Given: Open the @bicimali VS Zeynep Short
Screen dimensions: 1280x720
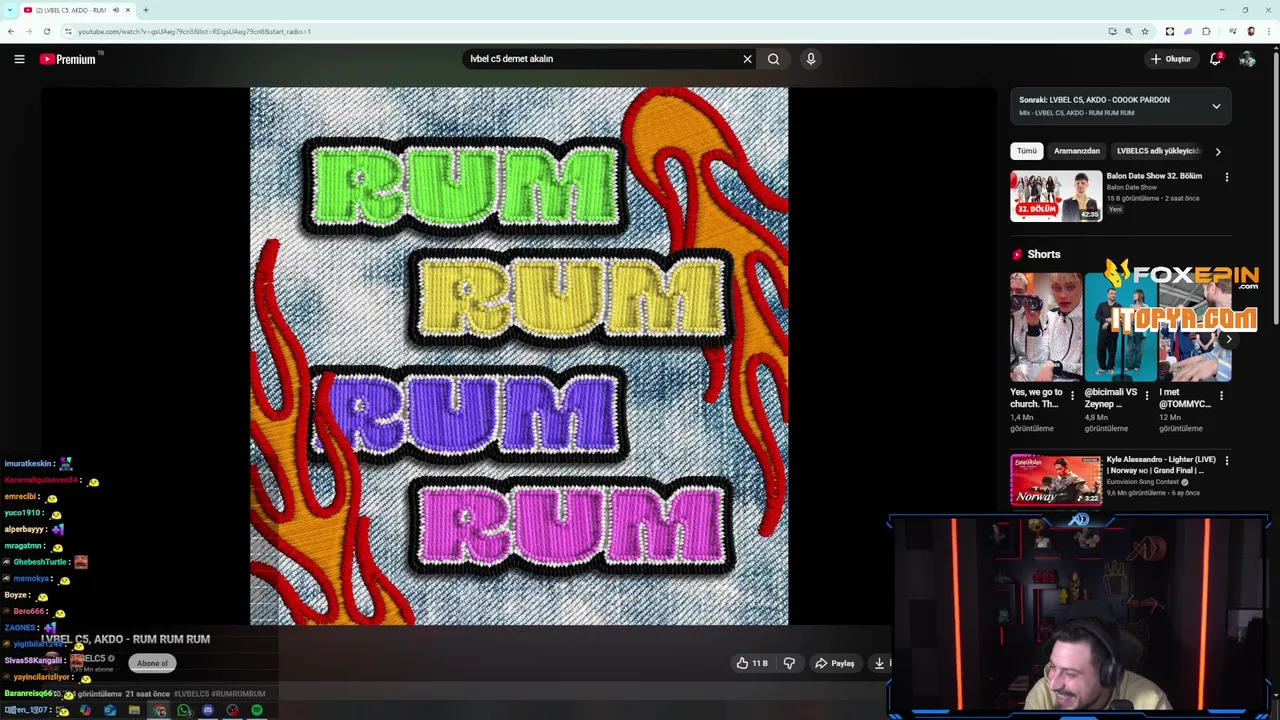Looking at the screenshot, I should pos(1121,327).
